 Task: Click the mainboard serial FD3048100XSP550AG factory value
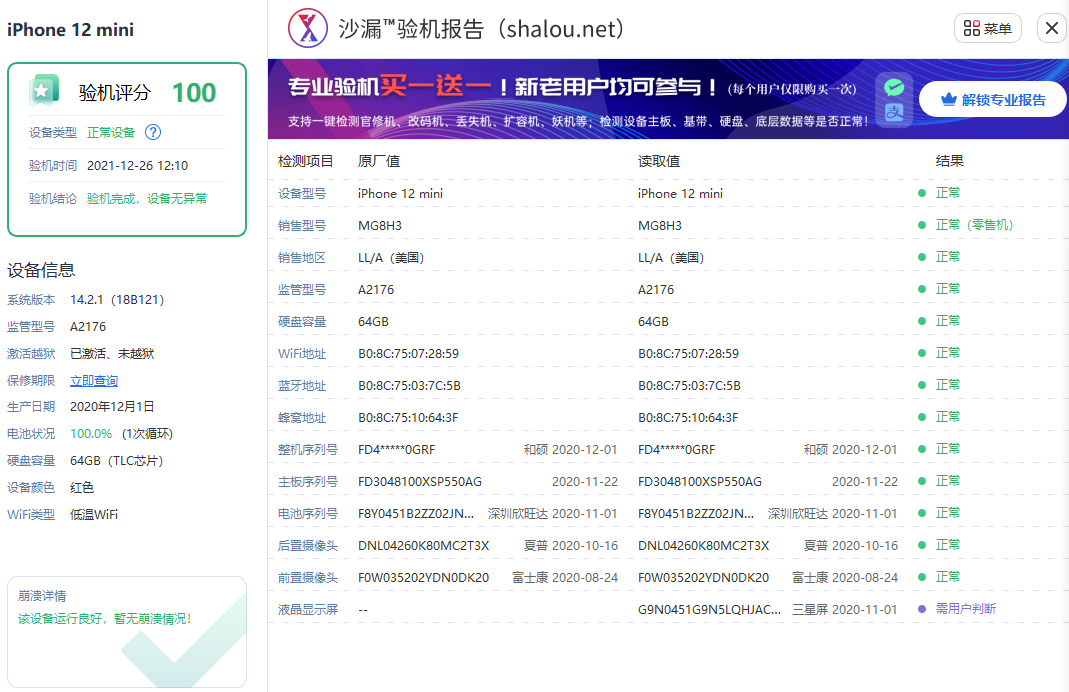420,482
